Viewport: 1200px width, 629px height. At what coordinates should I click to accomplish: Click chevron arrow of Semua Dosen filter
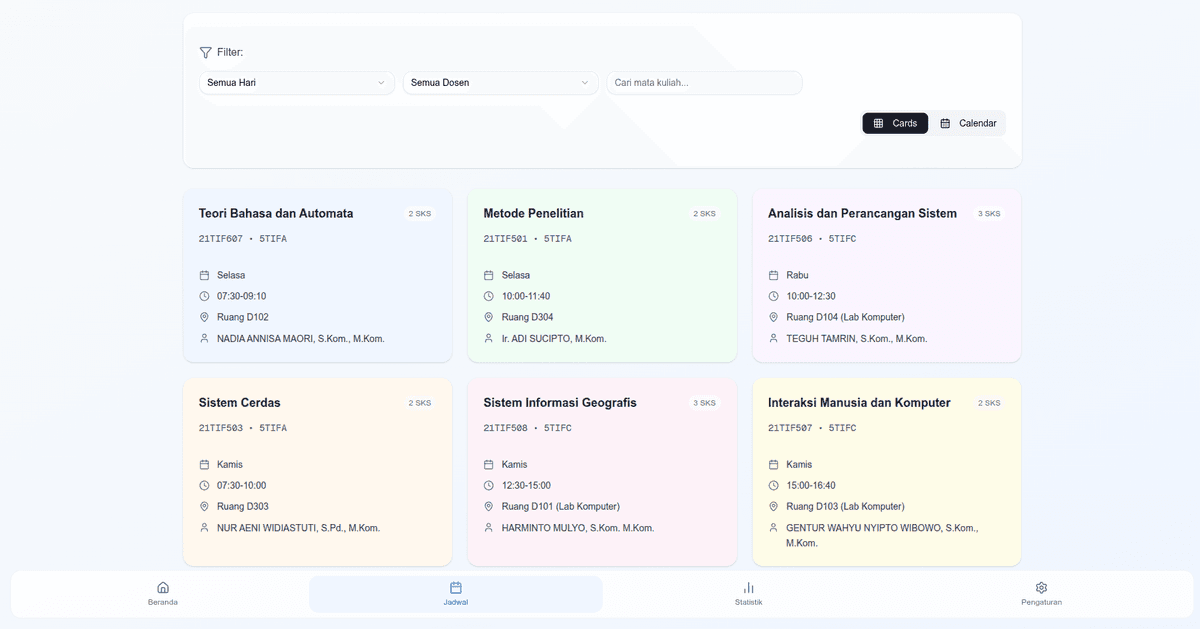pyautogui.click(x=585, y=83)
